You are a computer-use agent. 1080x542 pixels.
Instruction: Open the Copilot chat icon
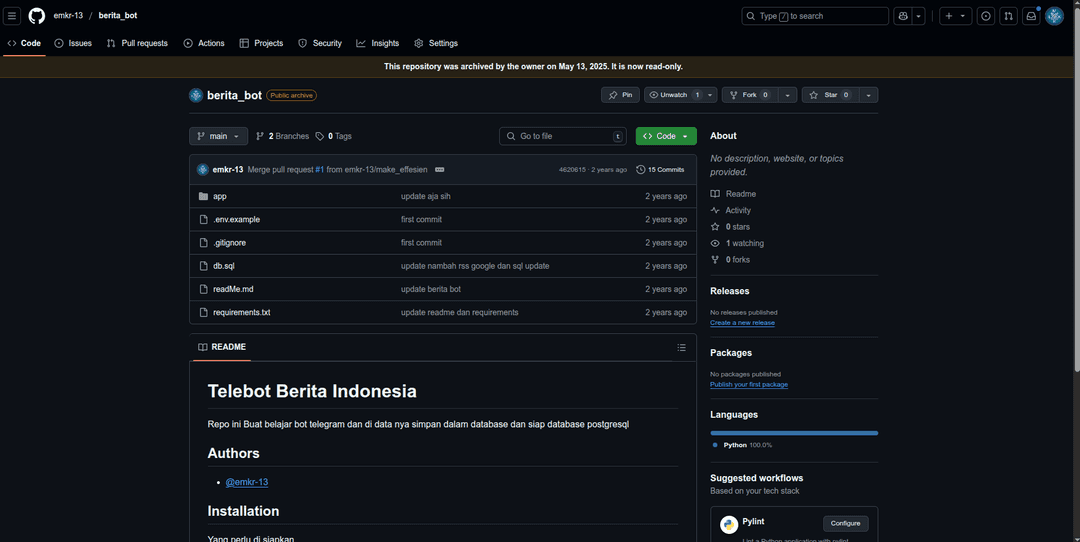tap(903, 16)
